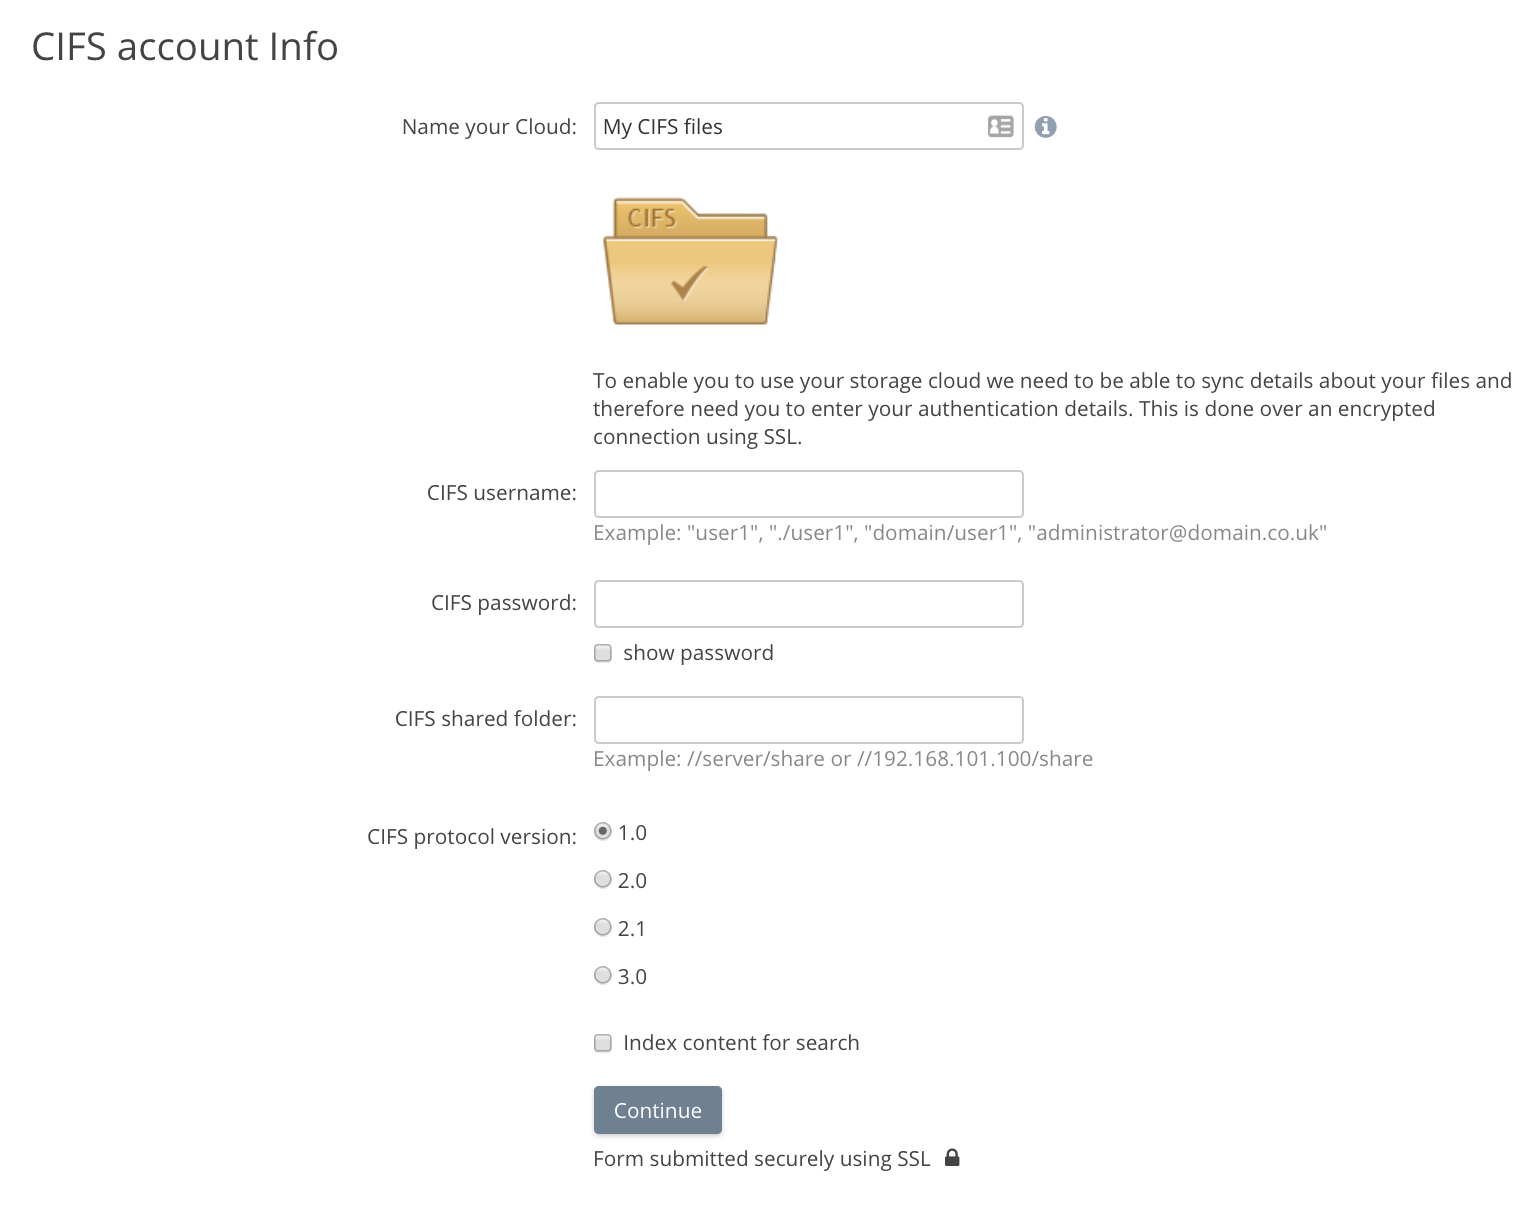Select CIFS protocol version 2.0
This screenshot has width=1536, height=1206.
(x=603, y=879)
